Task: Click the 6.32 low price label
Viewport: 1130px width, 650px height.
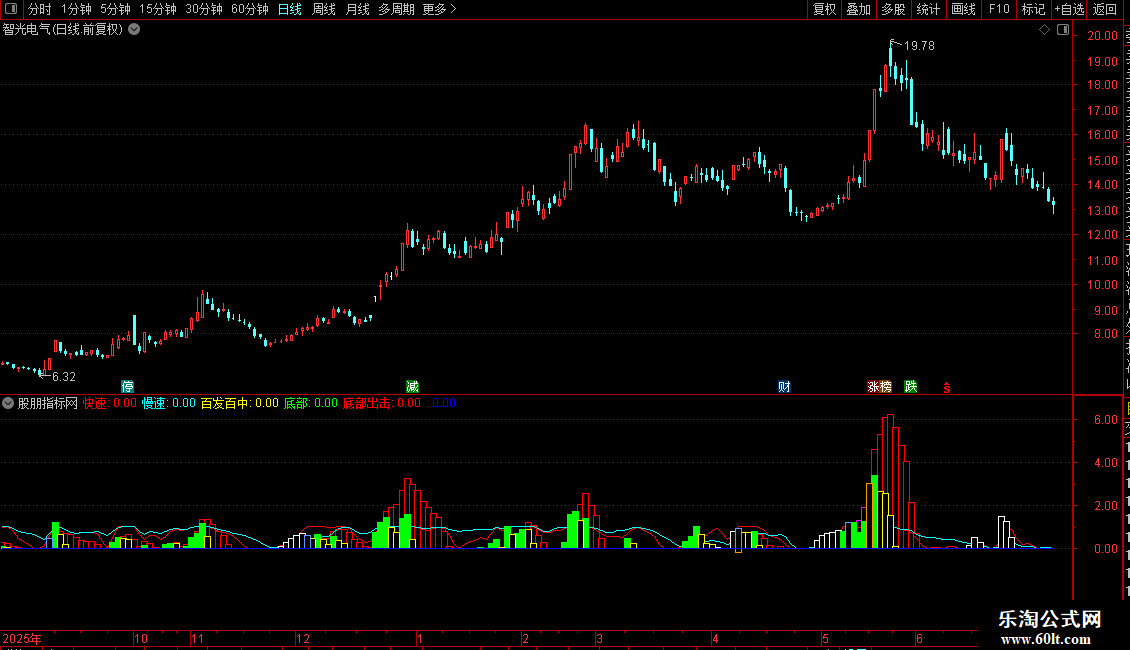Action: (x=63, y=377)
